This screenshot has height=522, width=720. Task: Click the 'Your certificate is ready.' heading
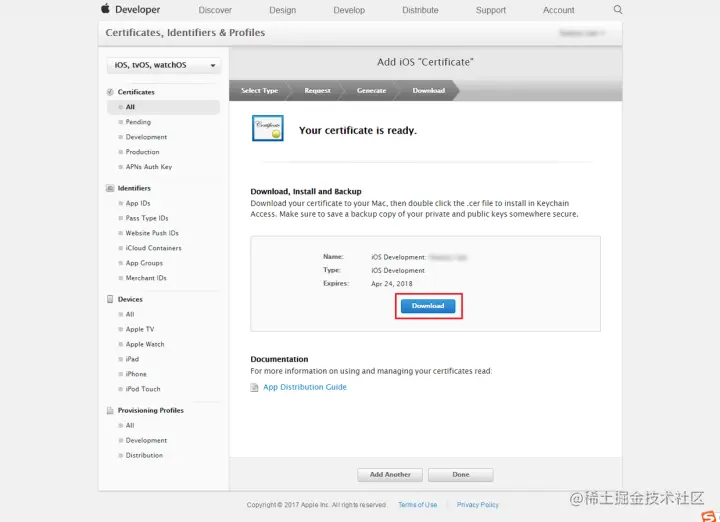[358, 130]
